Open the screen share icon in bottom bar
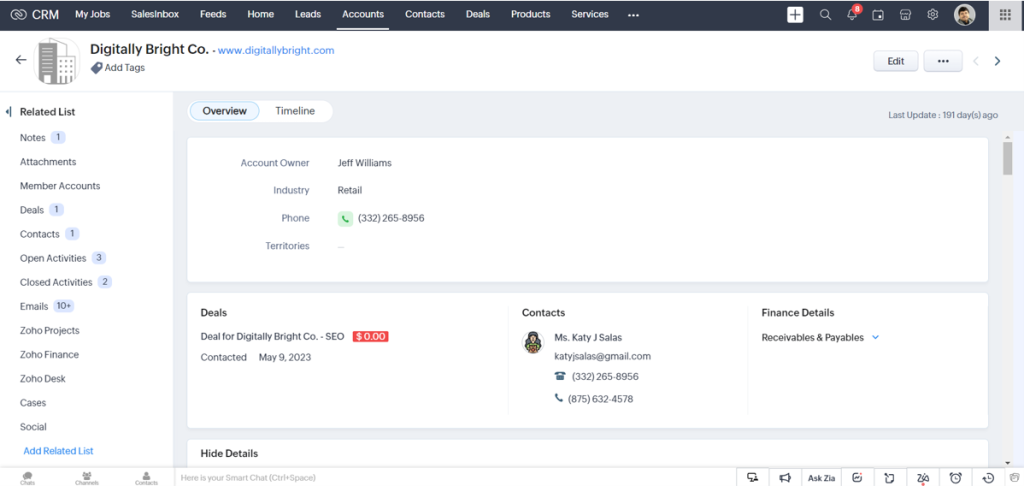Screen dimensions: 1024x486 [753, 478]
